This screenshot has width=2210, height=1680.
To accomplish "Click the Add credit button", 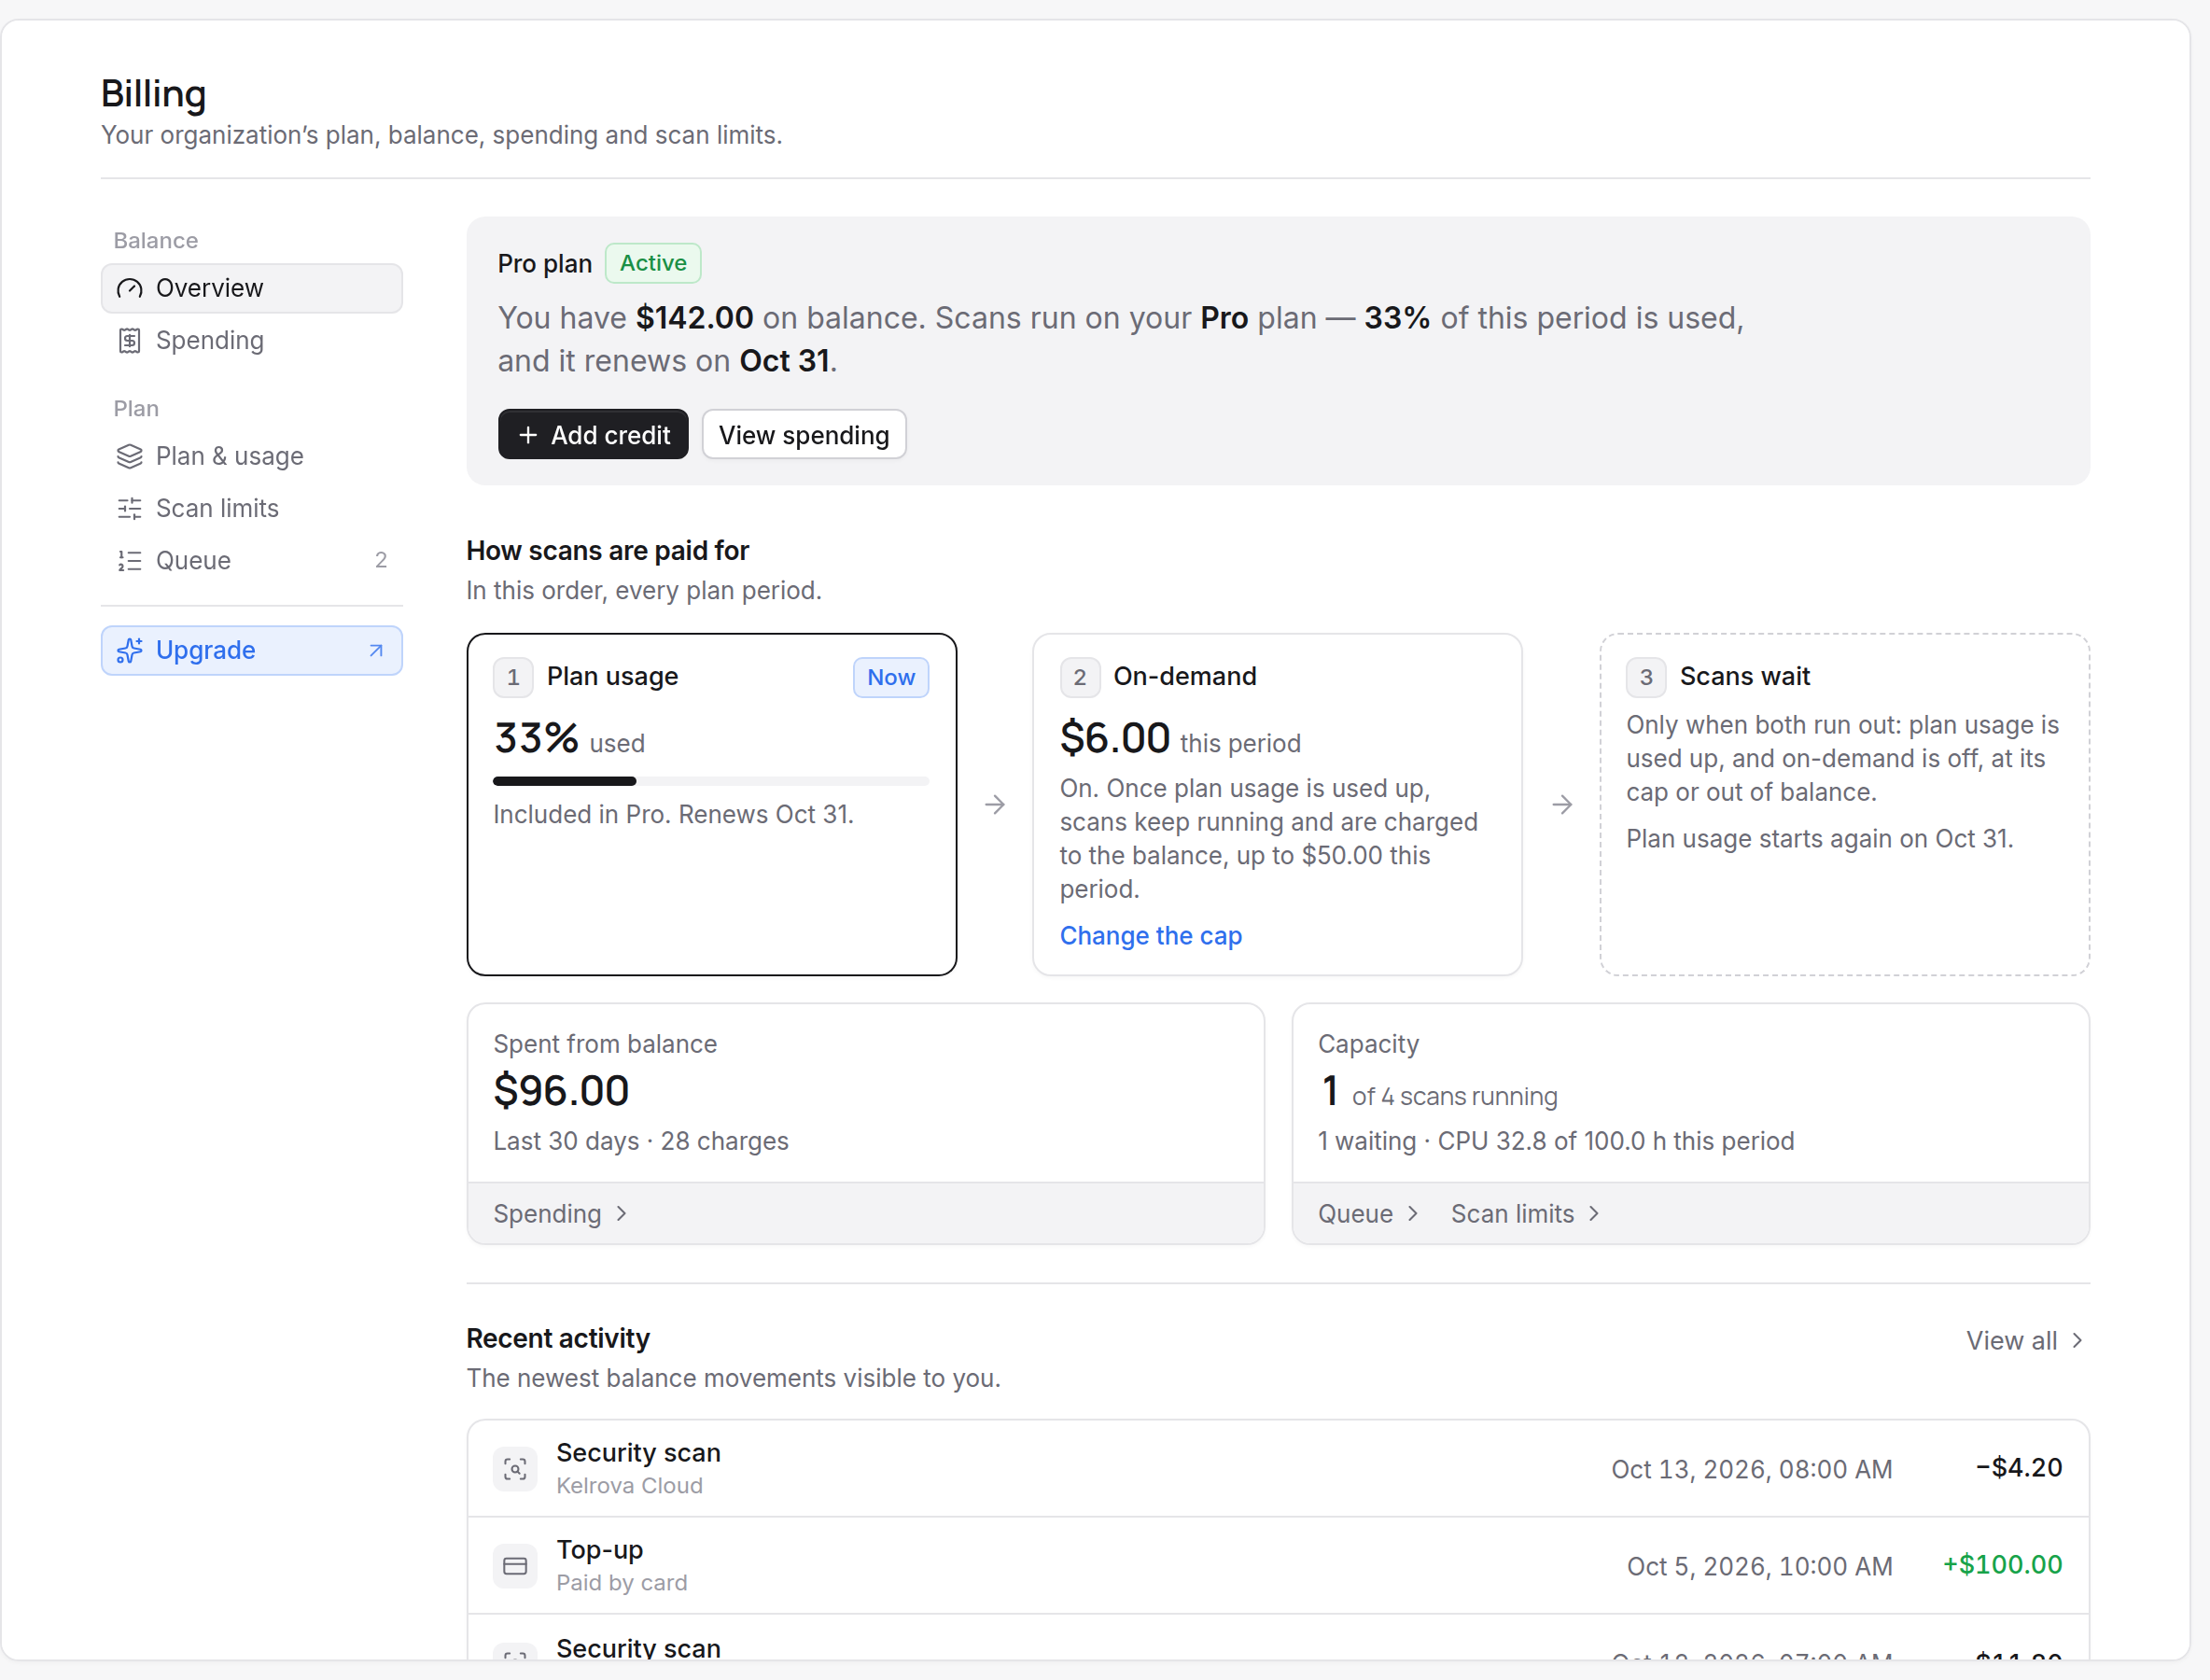I will 593,434.
